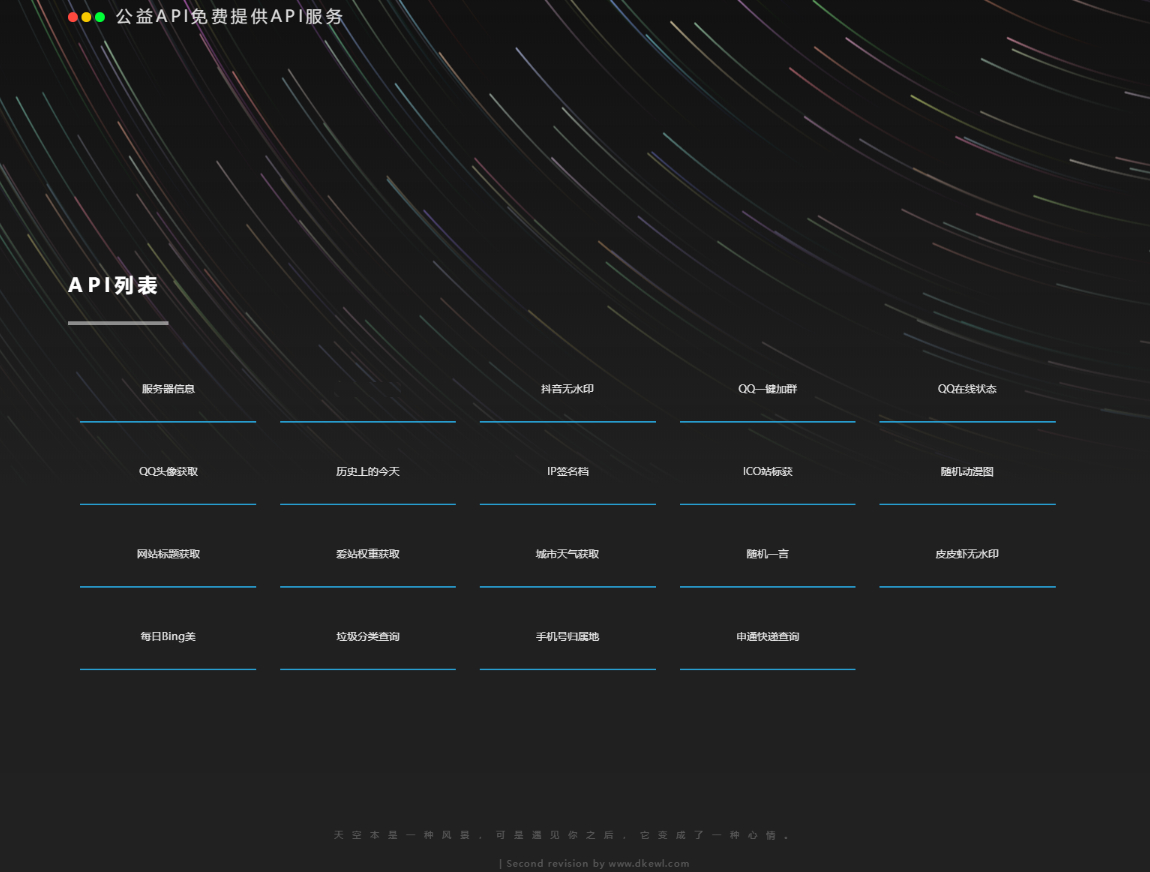This screenshot has width=1150, height=872.
Task: Click the API列表 section heading
Action: click(x=113, y=285)
